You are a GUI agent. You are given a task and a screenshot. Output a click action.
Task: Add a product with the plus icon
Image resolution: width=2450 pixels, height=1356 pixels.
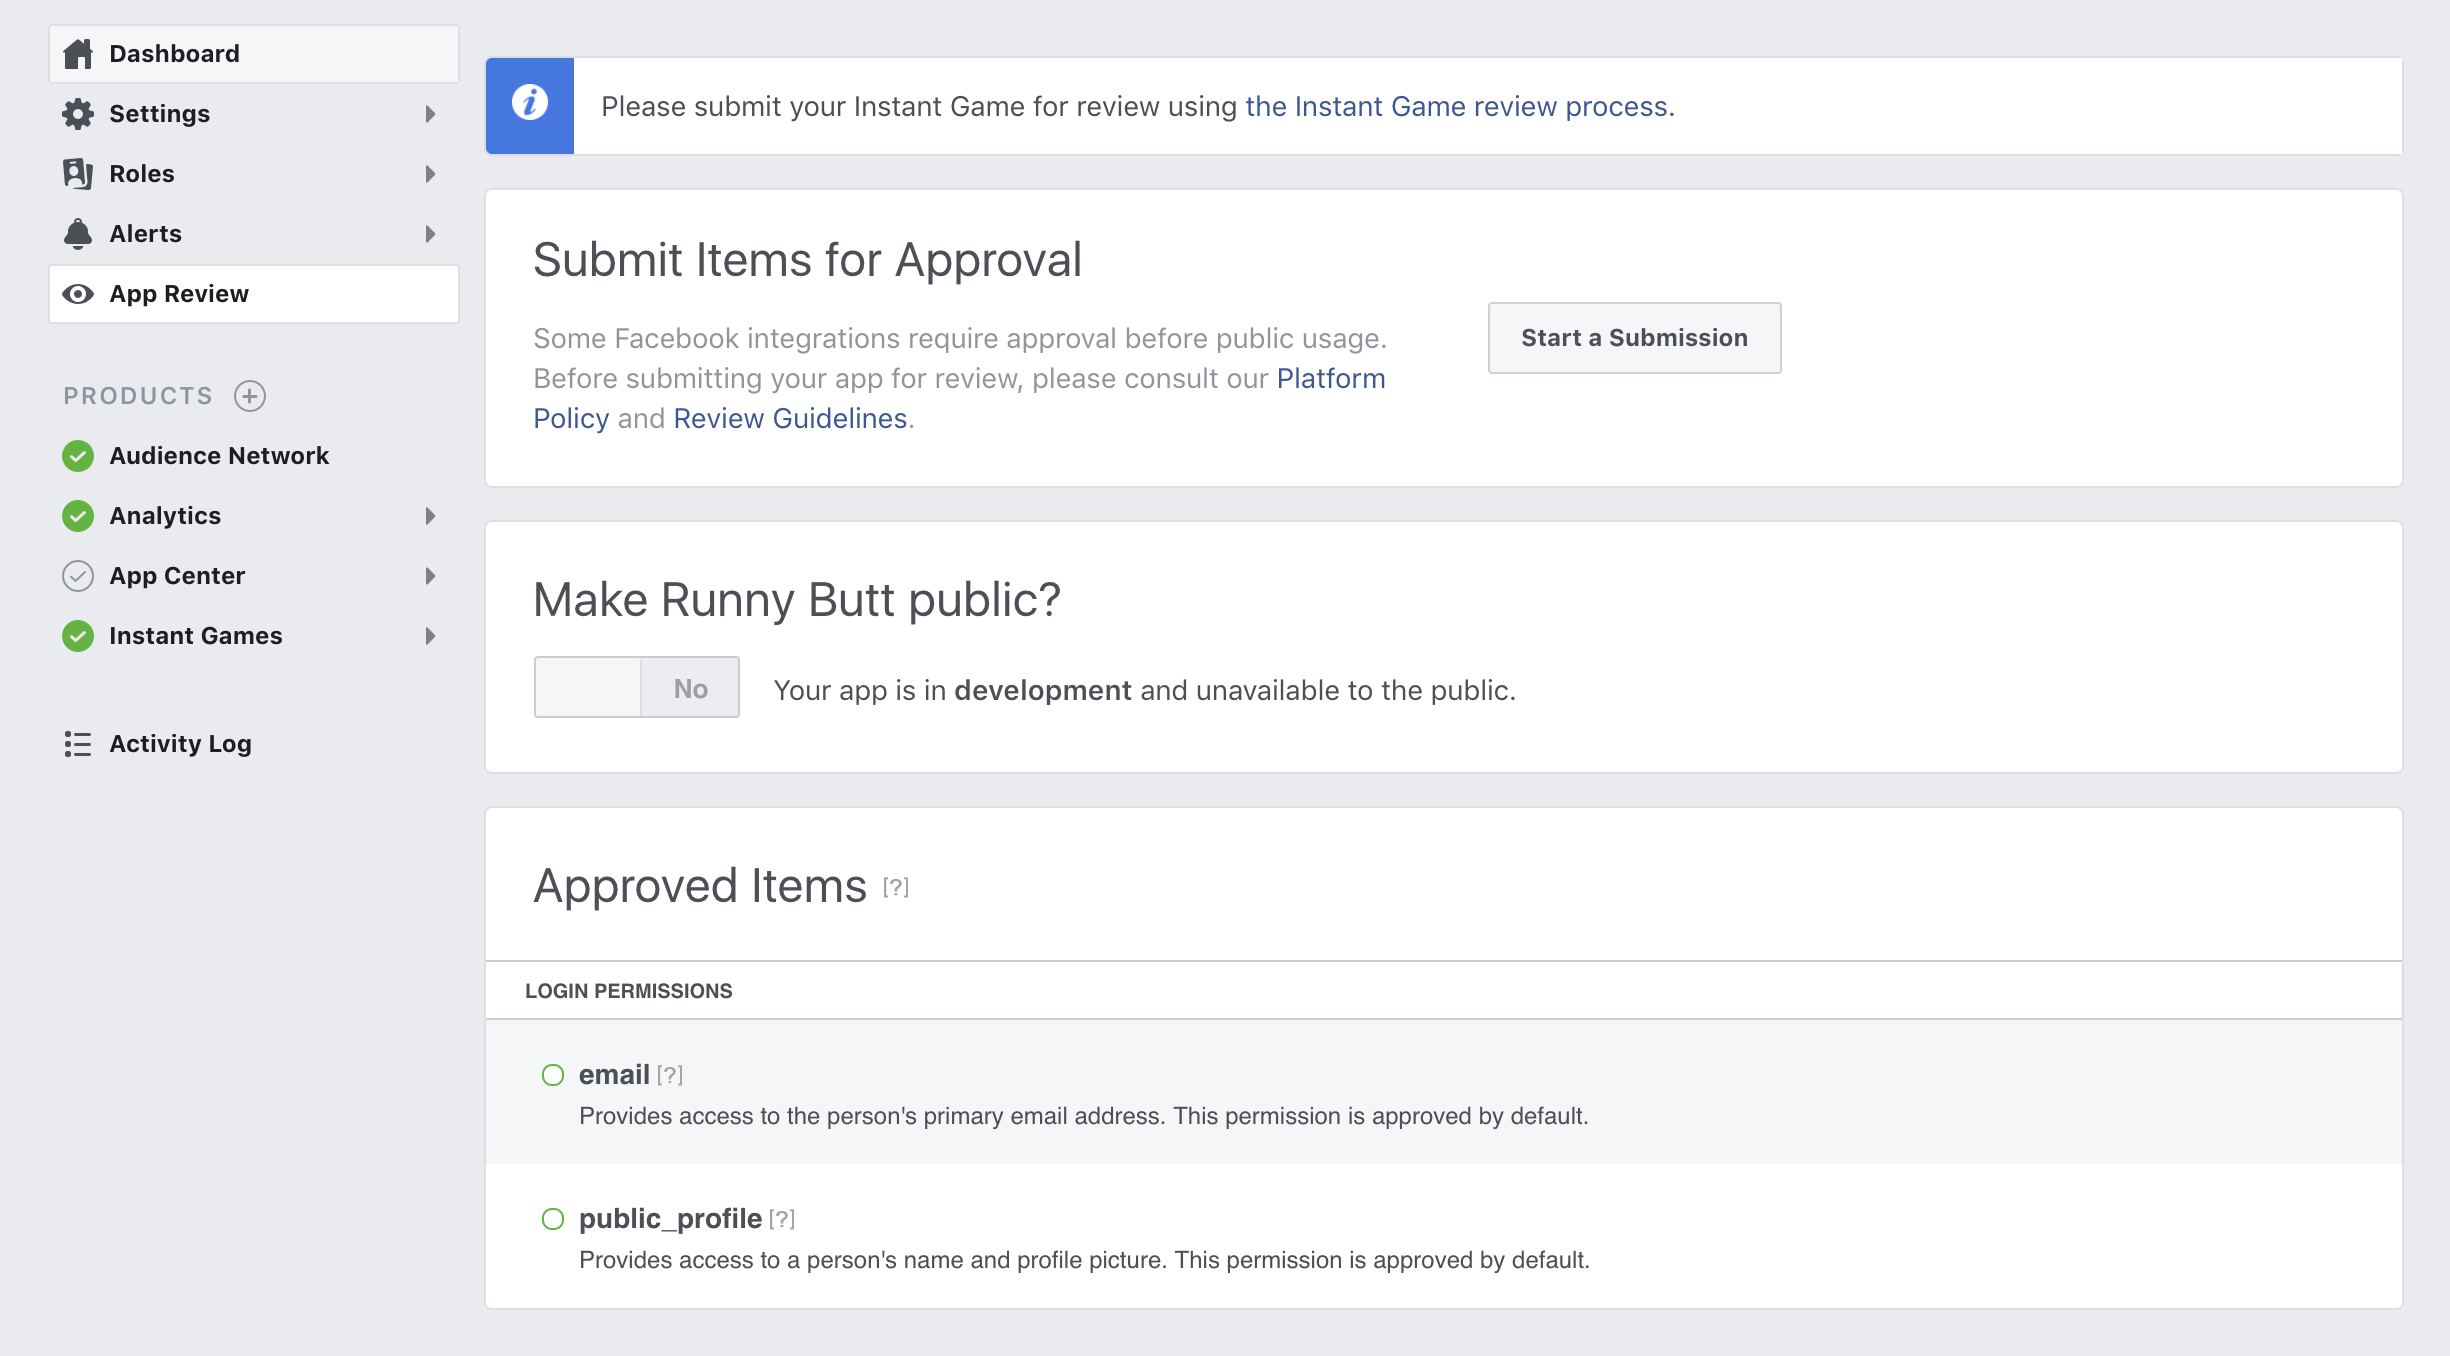coord(250,396)
